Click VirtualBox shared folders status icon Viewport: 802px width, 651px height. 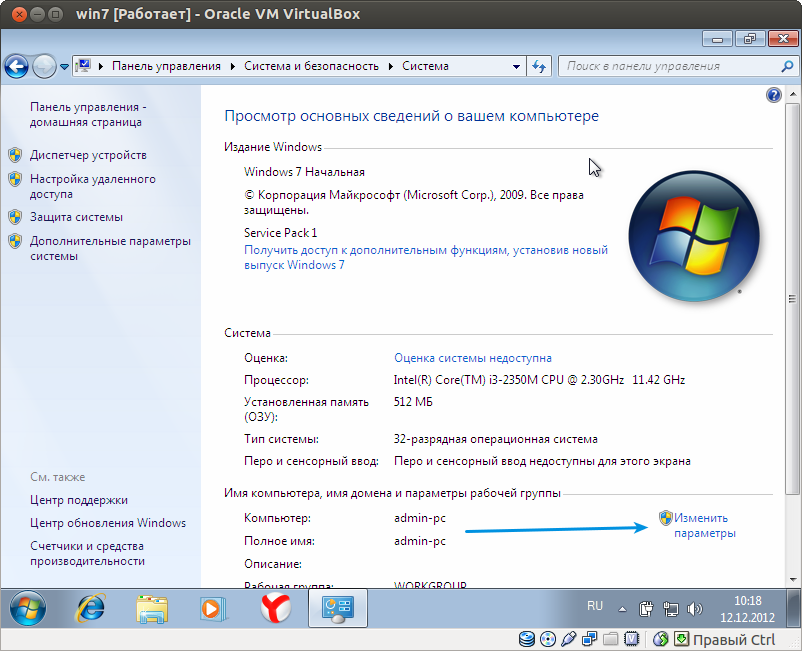coord(611,639)
